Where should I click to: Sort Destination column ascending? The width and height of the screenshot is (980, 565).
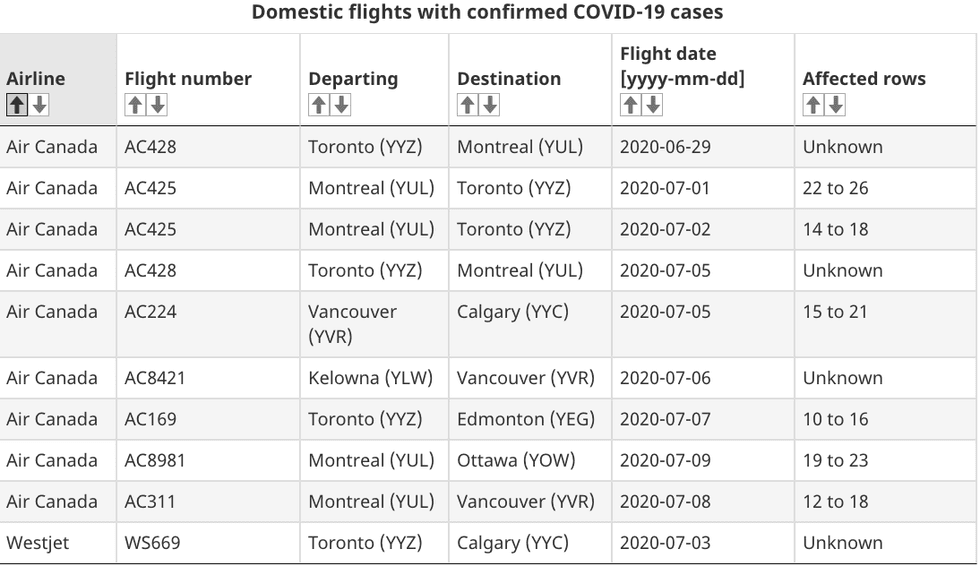(x=467, y=105)
